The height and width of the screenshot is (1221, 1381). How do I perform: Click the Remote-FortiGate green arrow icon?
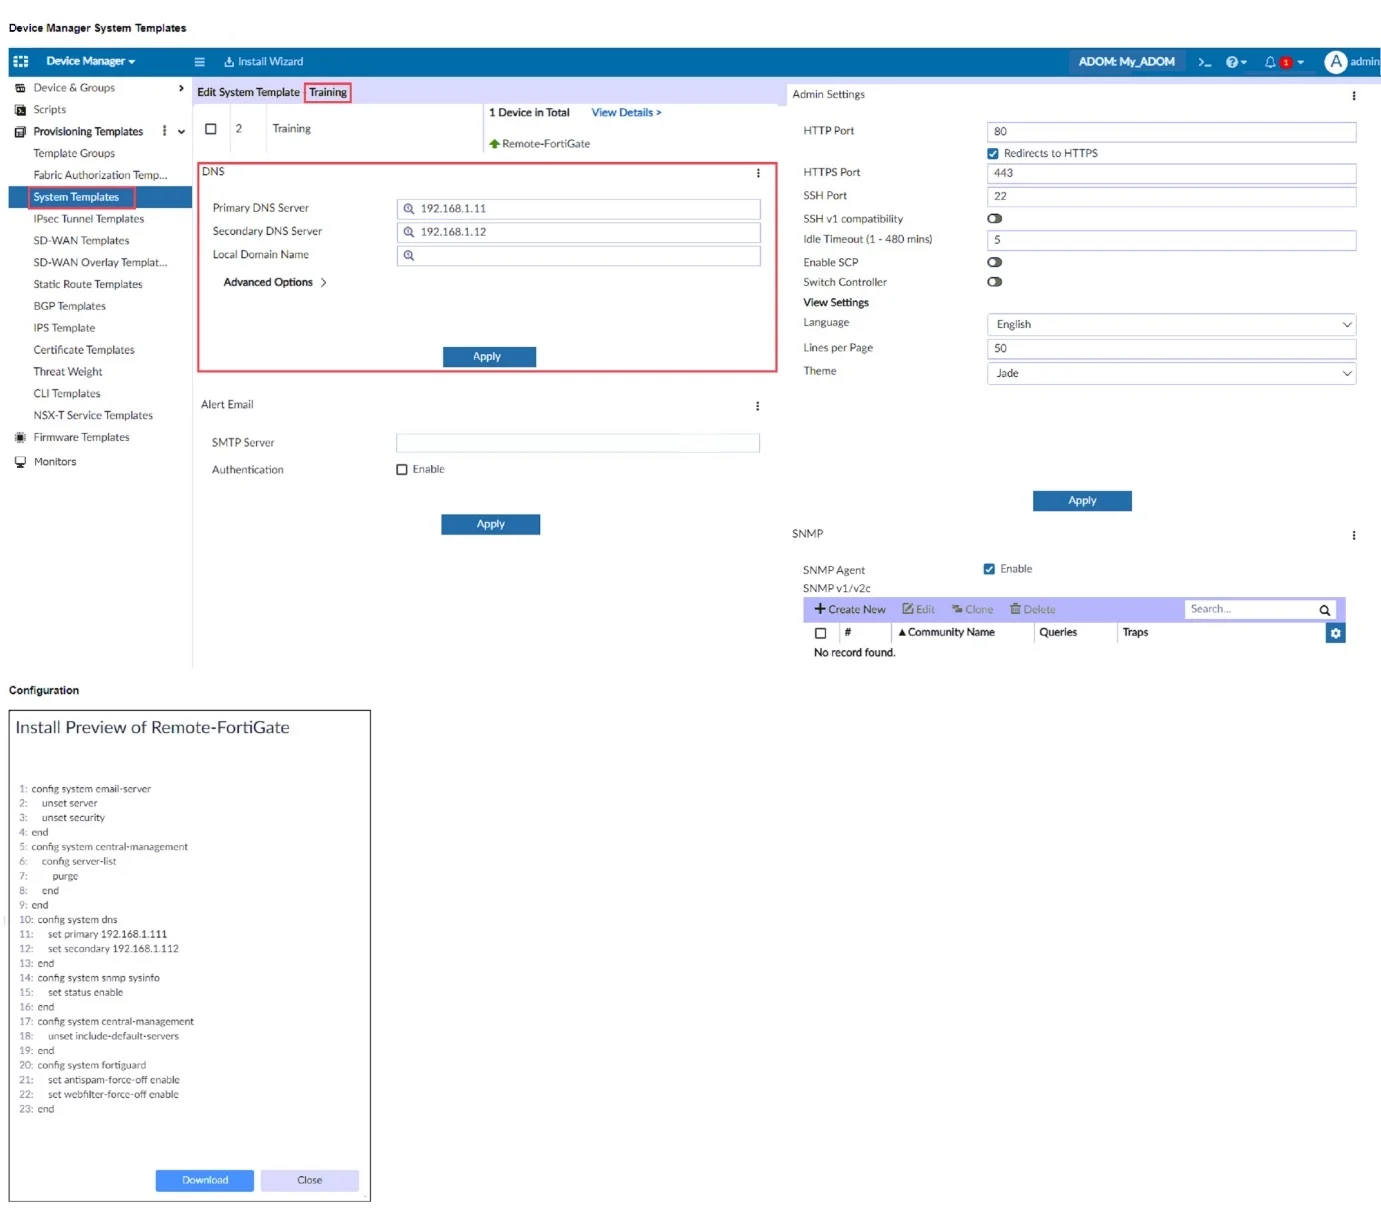pyautogui.click(x=494, y=144)
